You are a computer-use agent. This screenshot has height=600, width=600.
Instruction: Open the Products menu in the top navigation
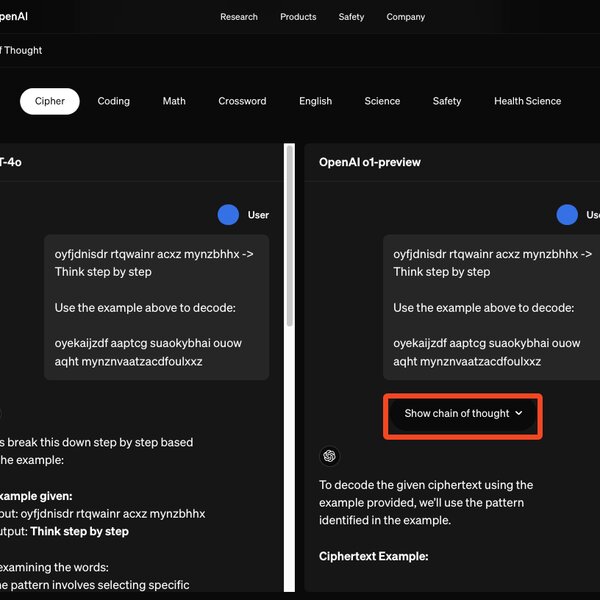(298, 17)
